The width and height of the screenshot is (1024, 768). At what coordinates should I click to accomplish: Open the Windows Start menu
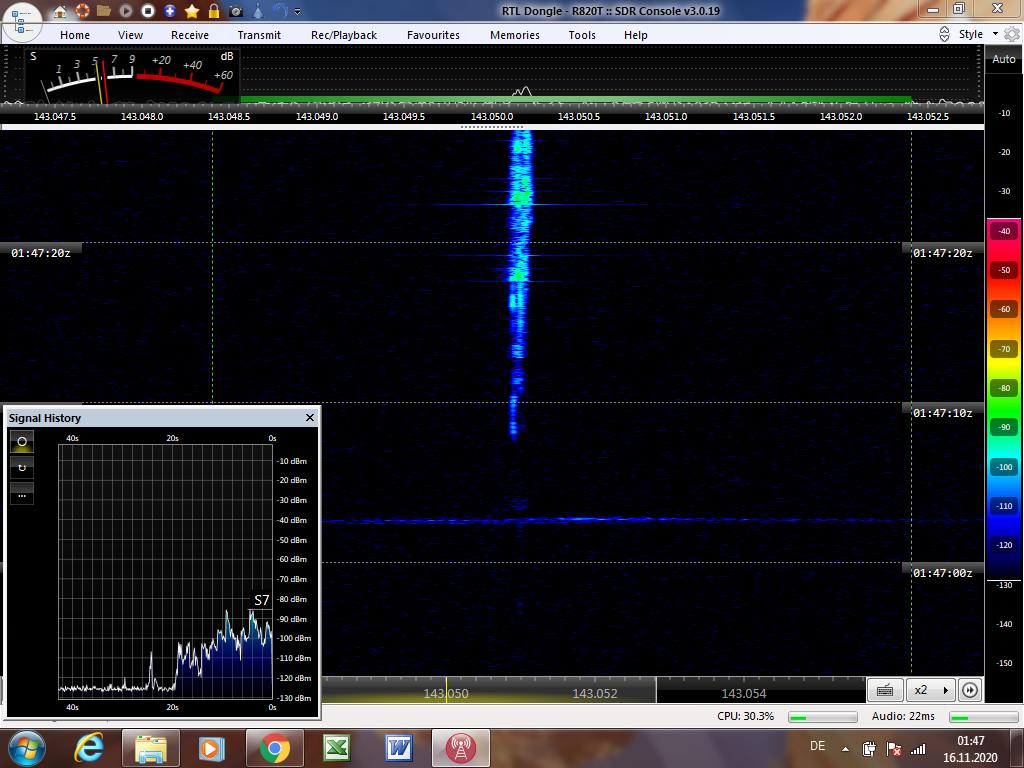click(25, 748)
